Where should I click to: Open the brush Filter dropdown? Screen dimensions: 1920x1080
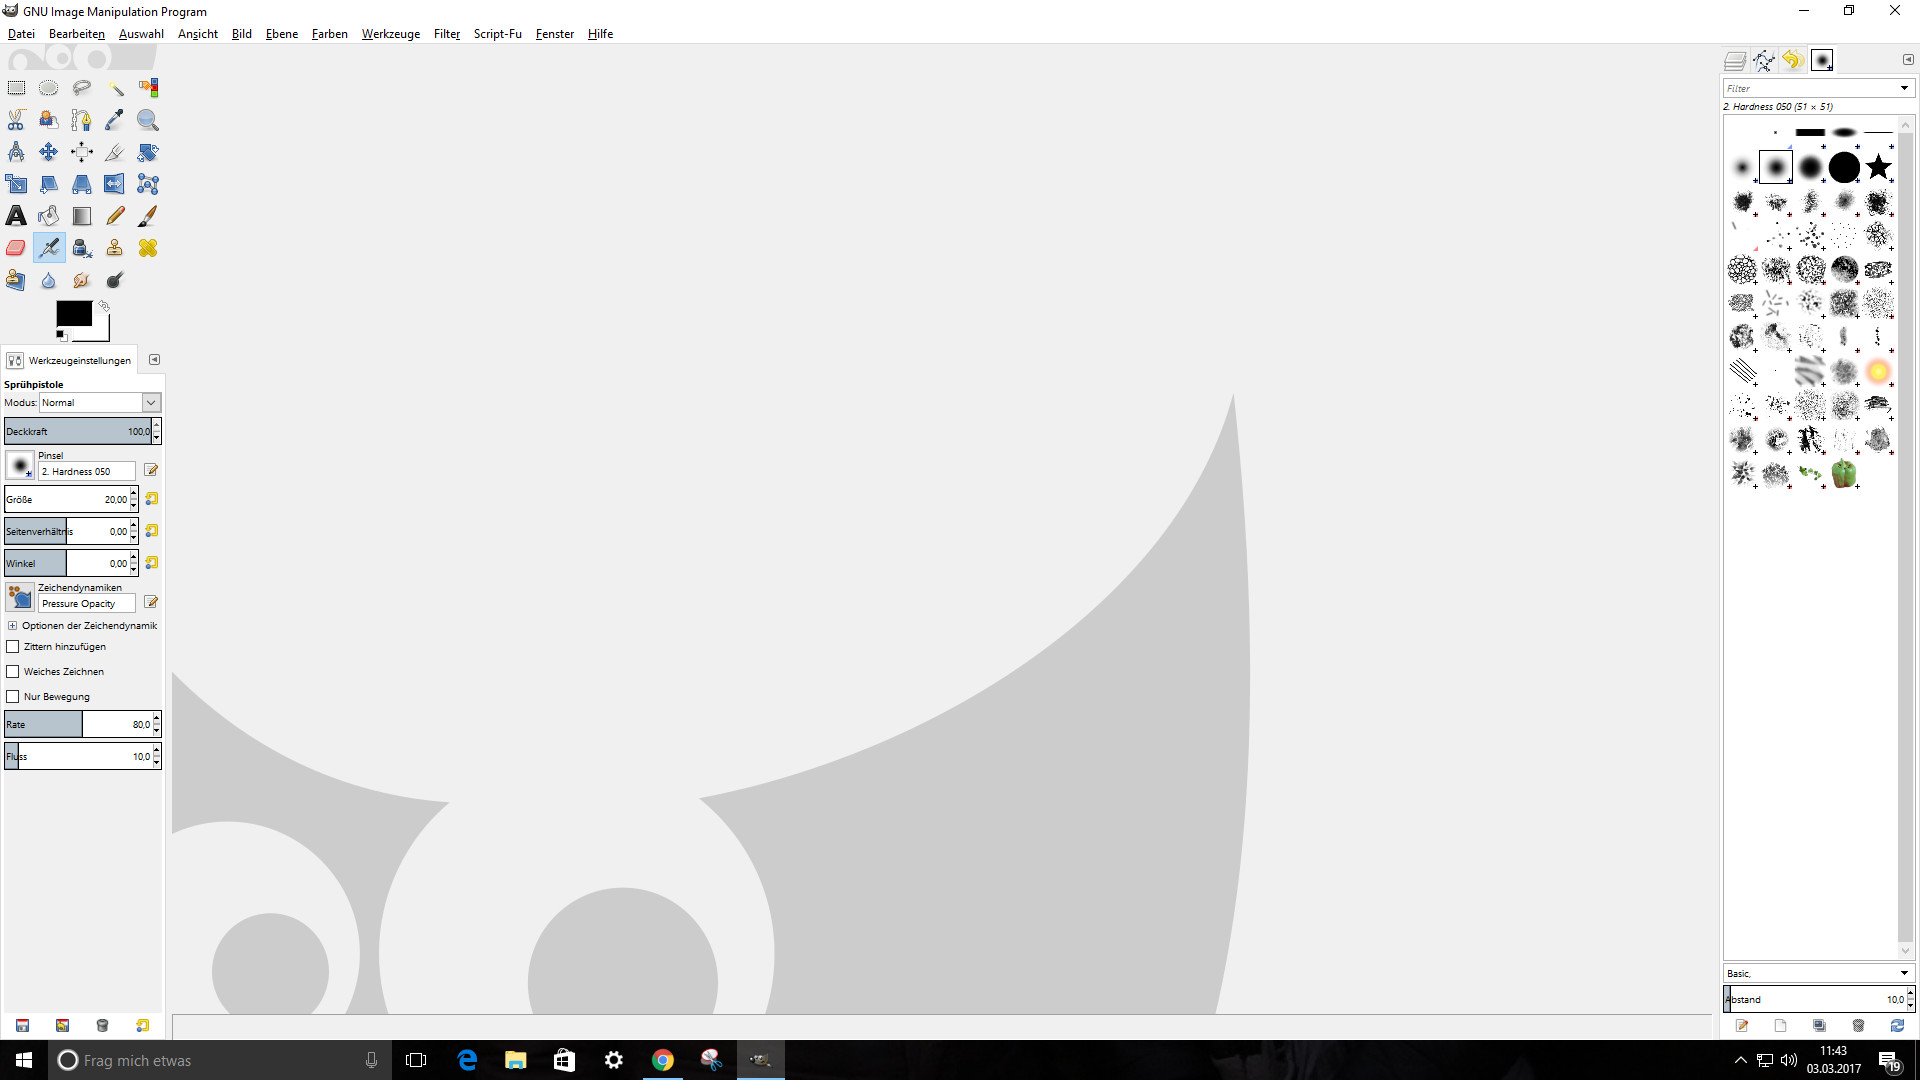1904,88
